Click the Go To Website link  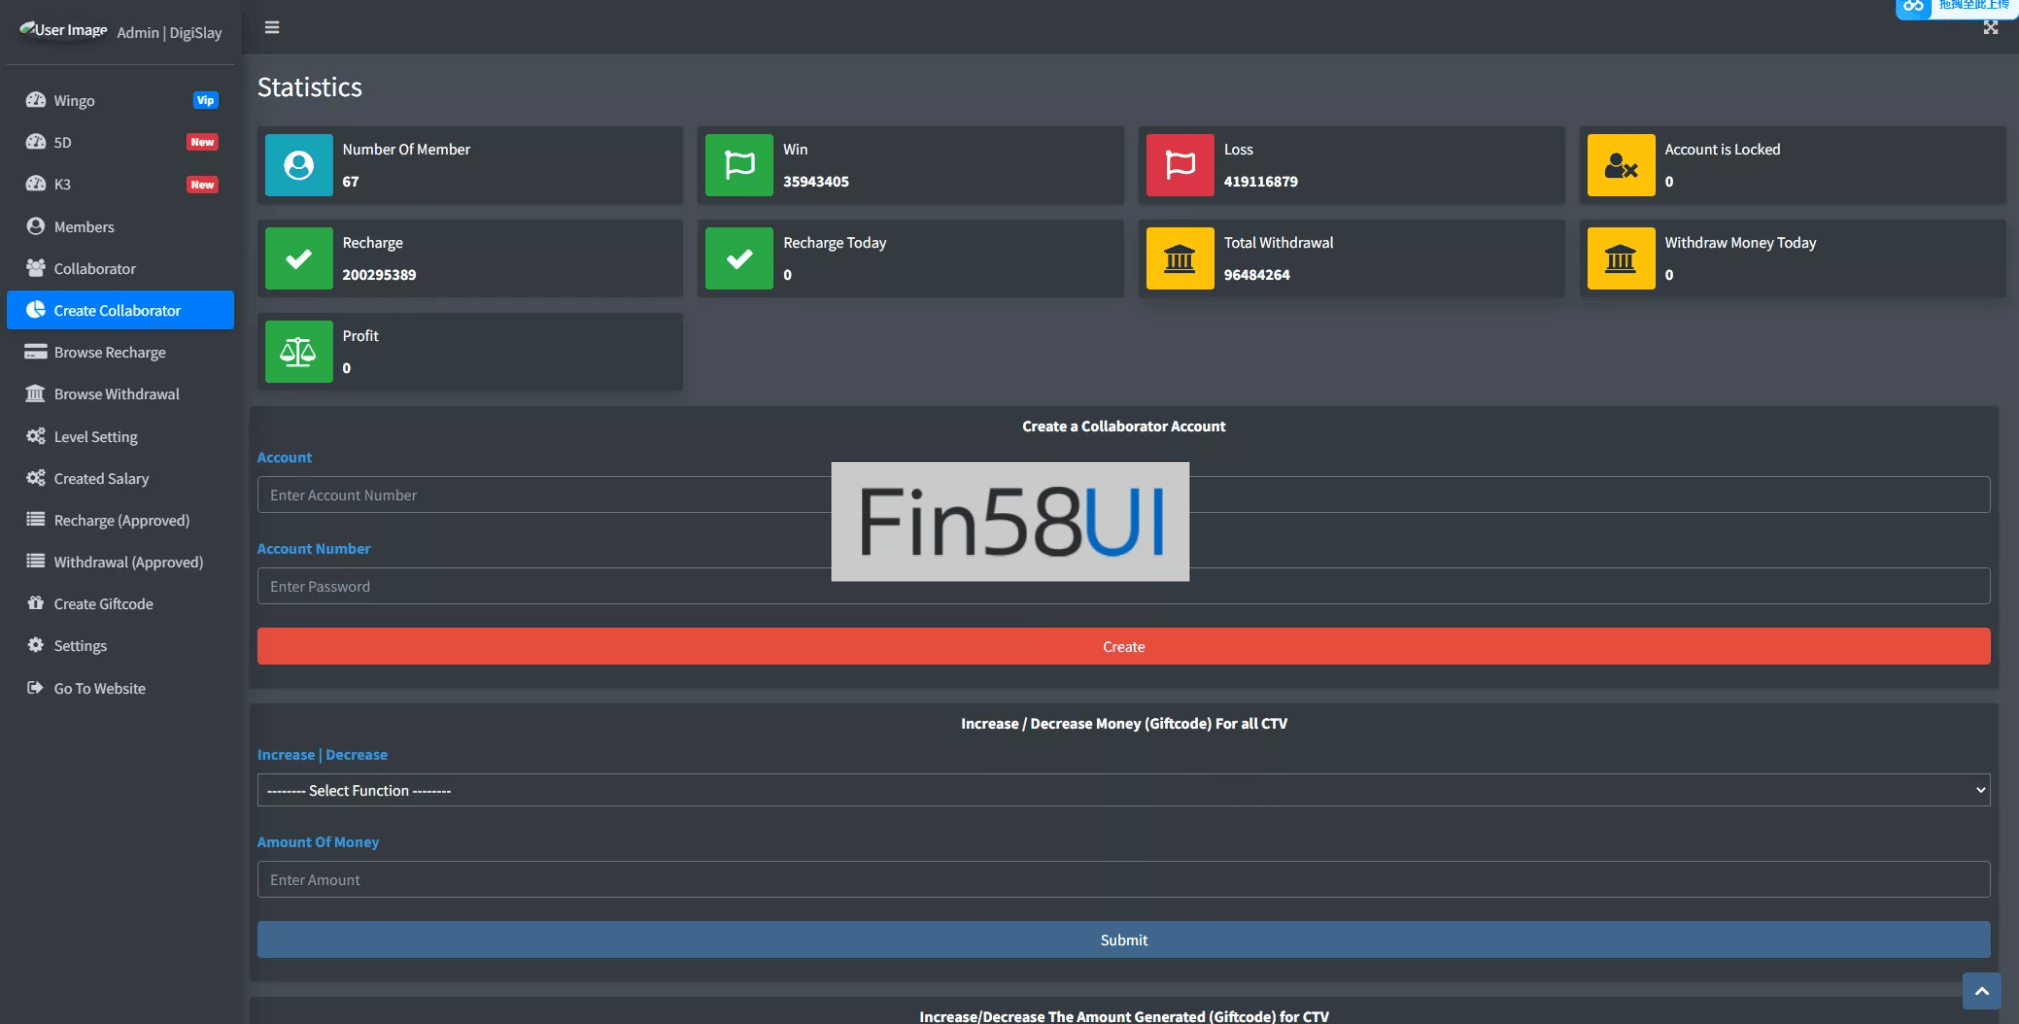(99, 689)
